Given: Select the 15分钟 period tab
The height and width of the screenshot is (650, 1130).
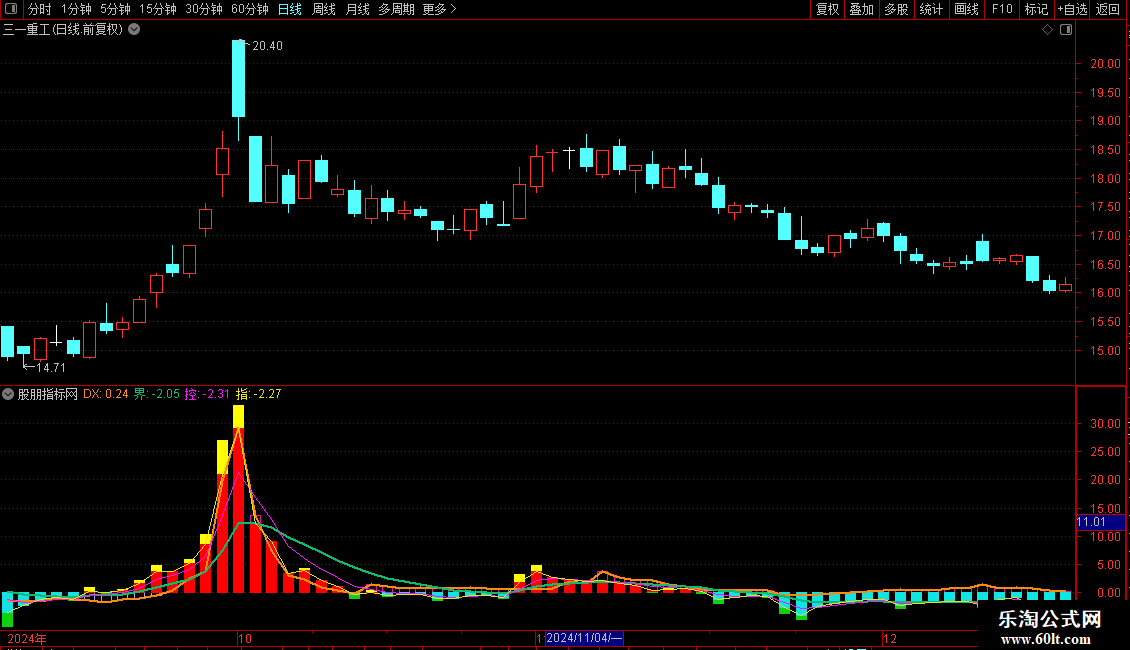Looking at the screenshot, I should pos(158,9).
